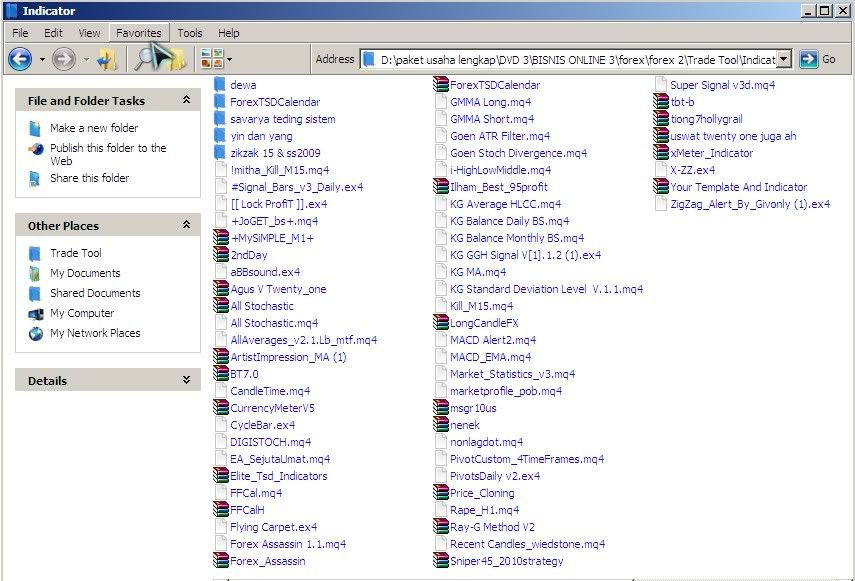Select file MACD Alert2.mq4
The height and width of the screenshot is (581, 855).
pyautogui.click(x=493, y=340)
